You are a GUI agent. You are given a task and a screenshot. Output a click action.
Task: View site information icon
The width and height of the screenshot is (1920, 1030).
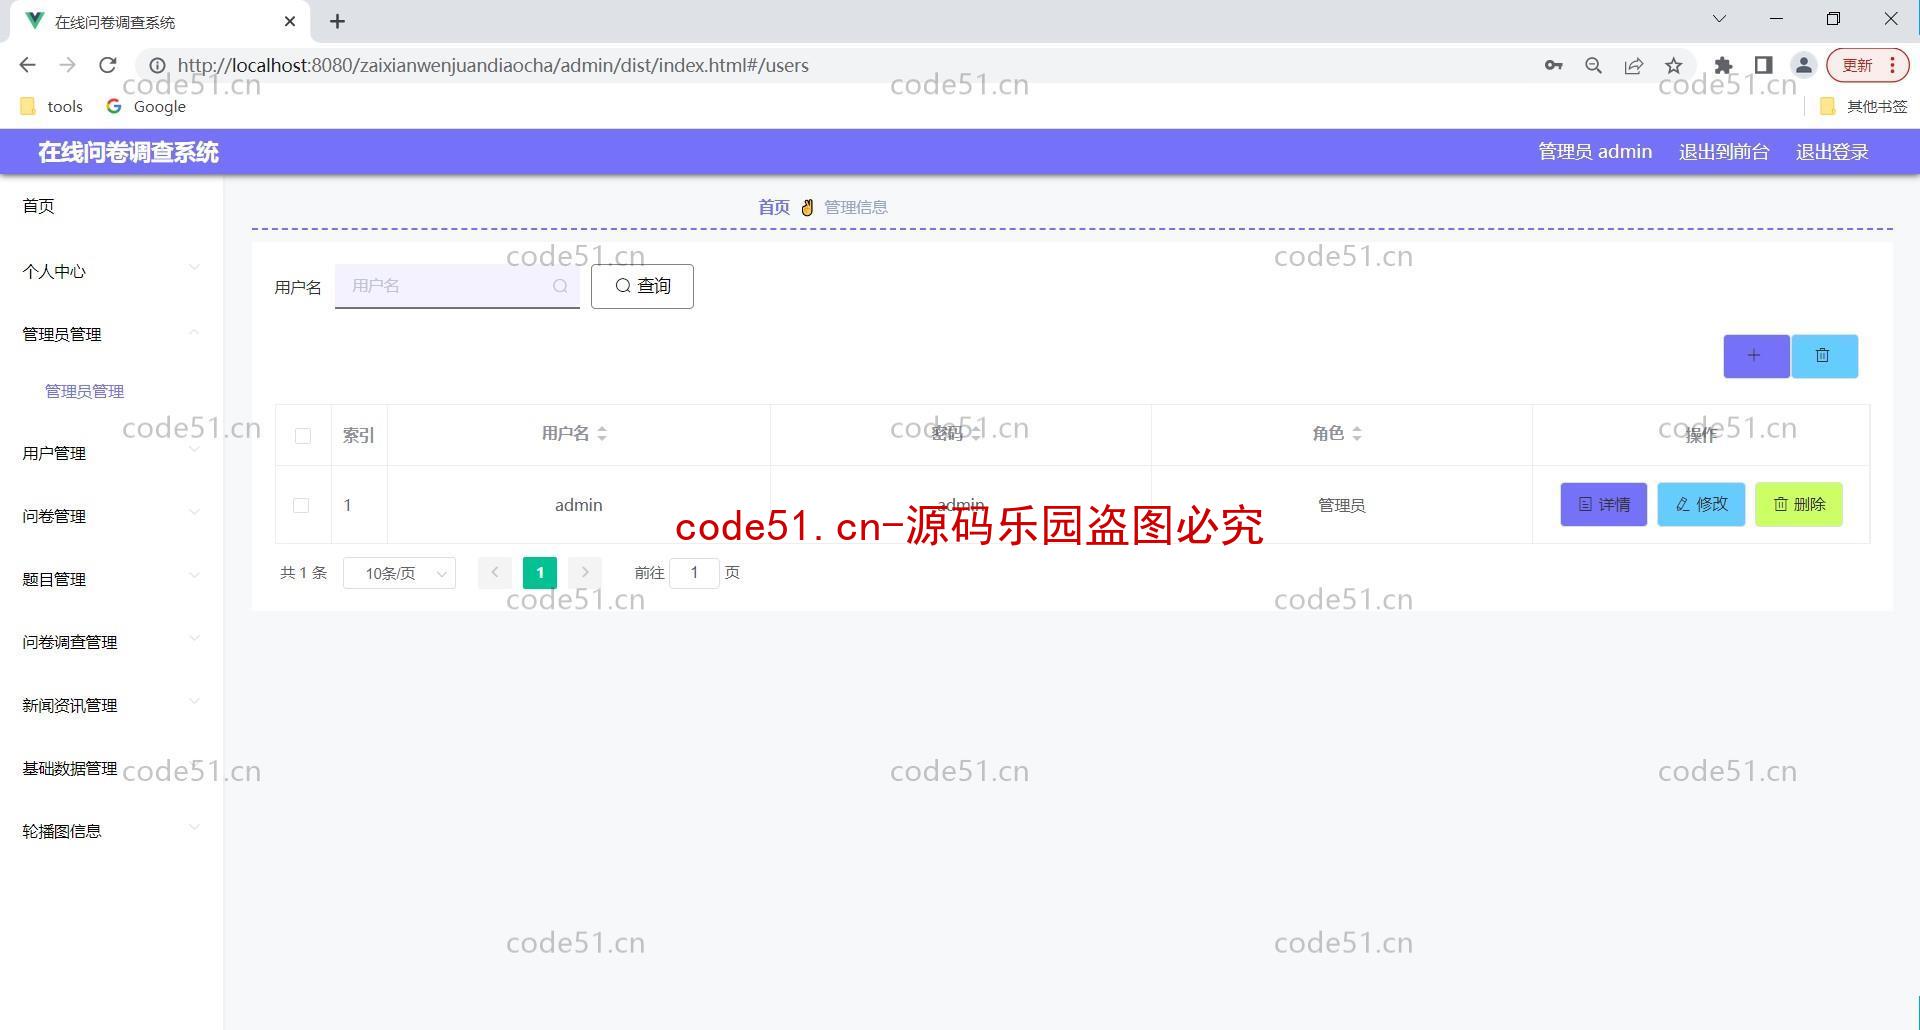(157, 66)
